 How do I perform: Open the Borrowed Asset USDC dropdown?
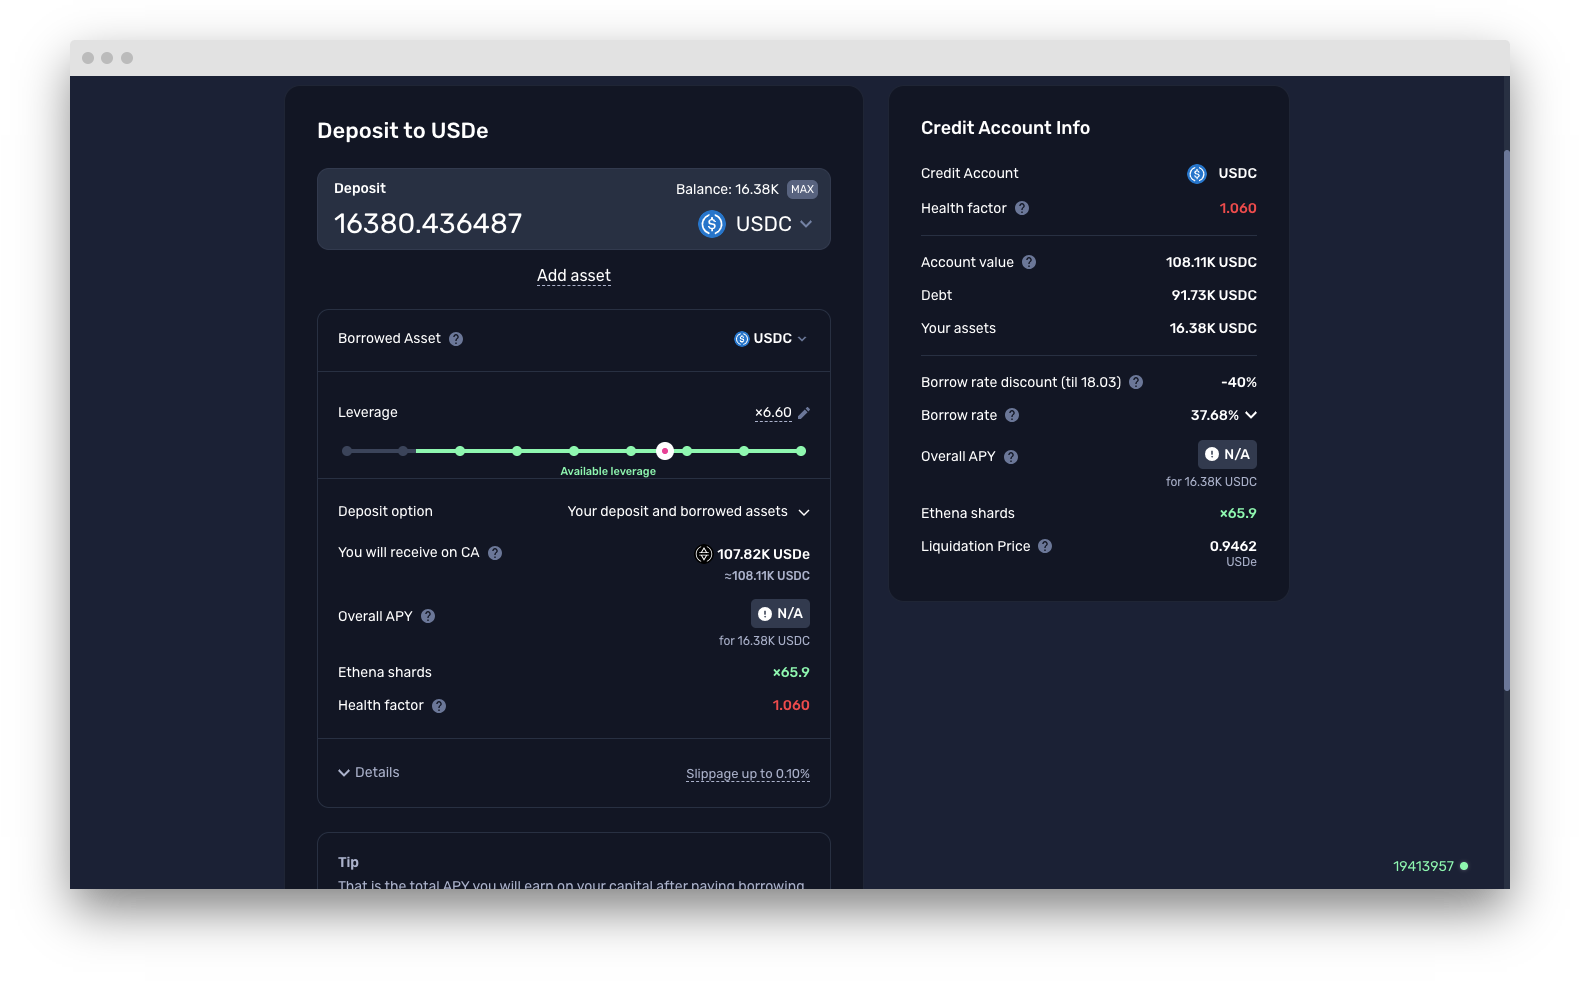pos(770,339)
